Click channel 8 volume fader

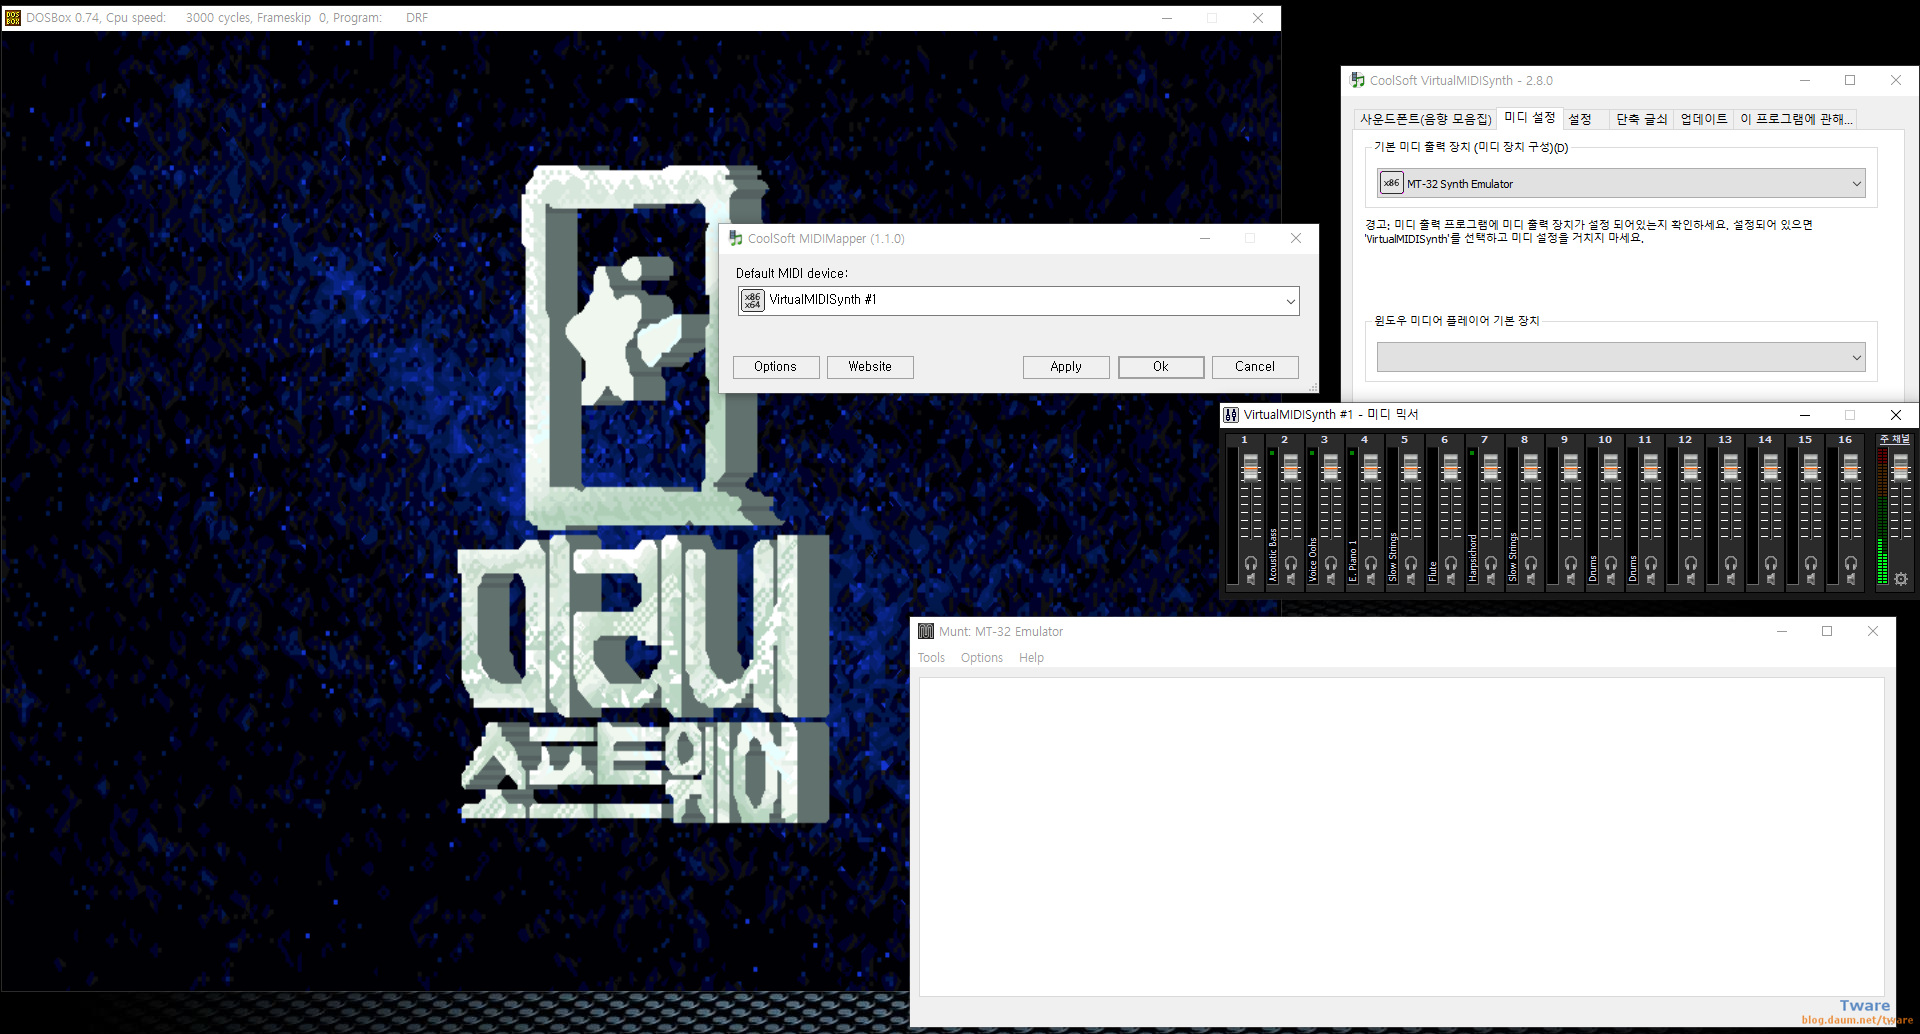pos(1531,466)
